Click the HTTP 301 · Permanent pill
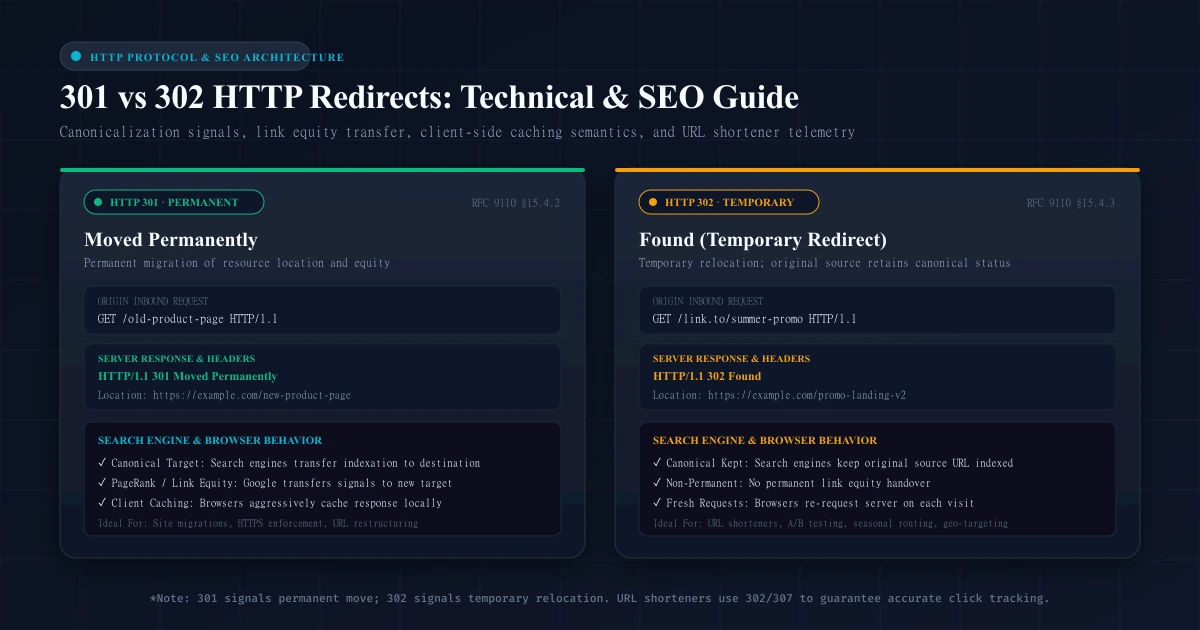1200x630 pixels. (174, 202)
